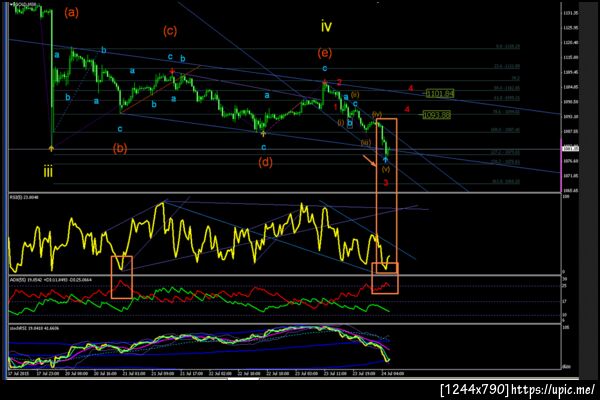Select the 1093.88 price target label

click(x=437, y=114)
